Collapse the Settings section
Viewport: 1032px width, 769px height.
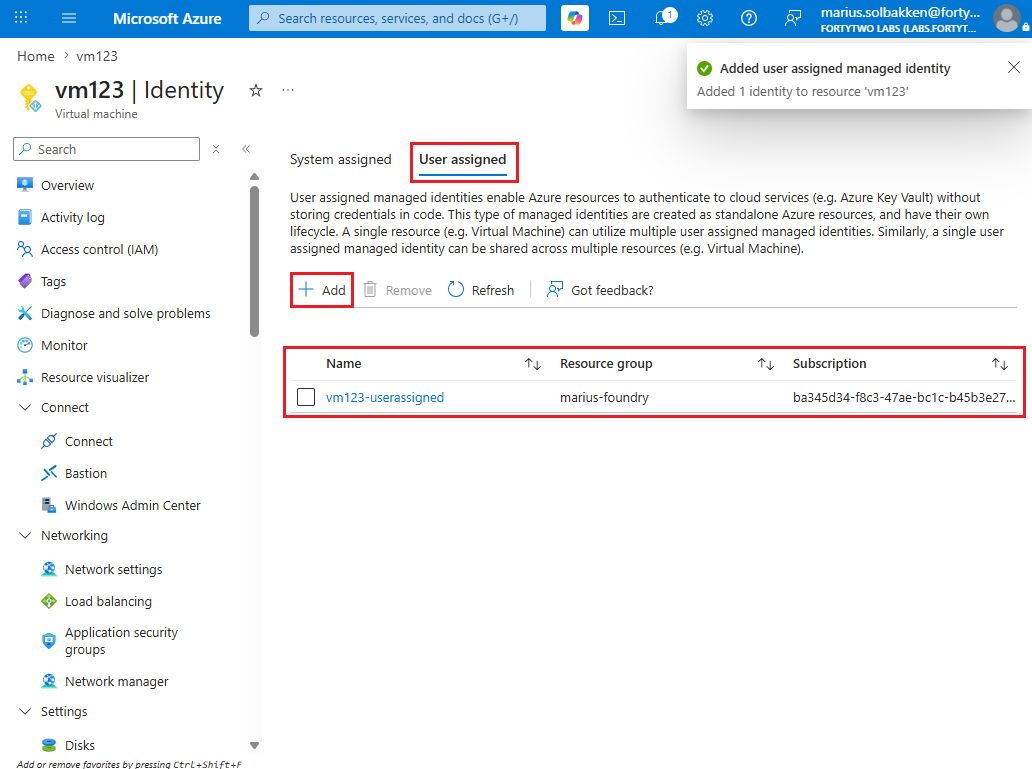(25, 711)
